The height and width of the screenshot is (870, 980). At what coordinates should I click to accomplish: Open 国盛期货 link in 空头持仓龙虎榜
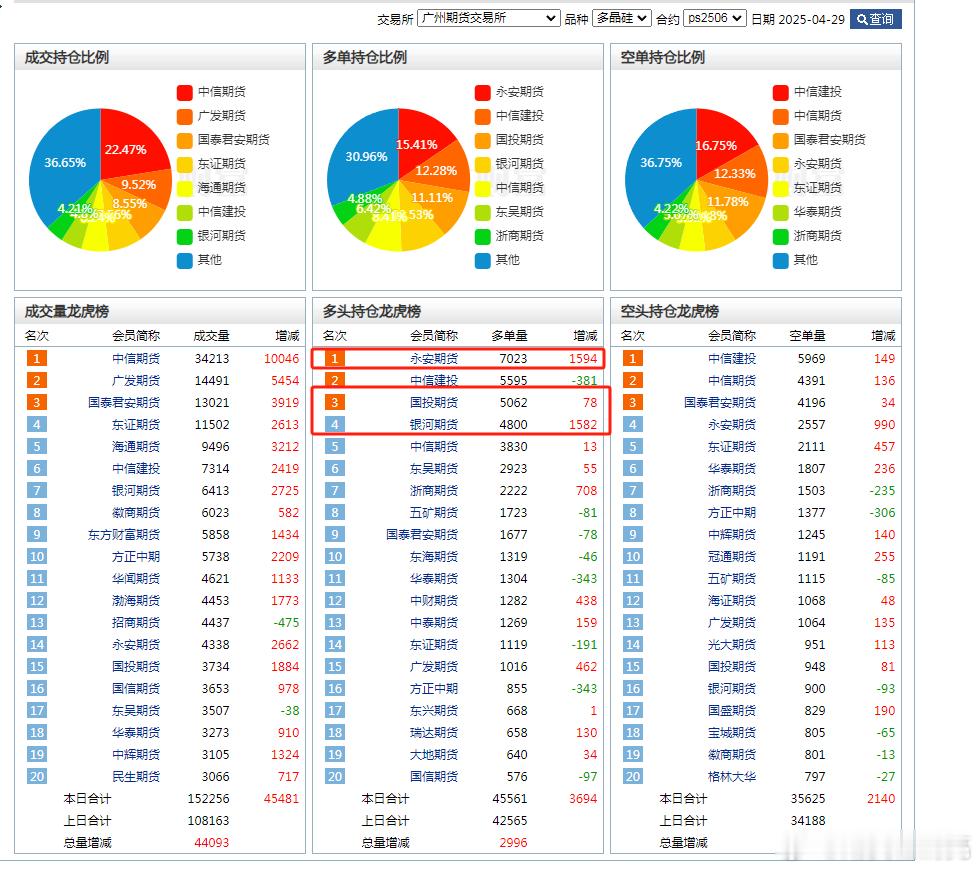pos(732,711)
